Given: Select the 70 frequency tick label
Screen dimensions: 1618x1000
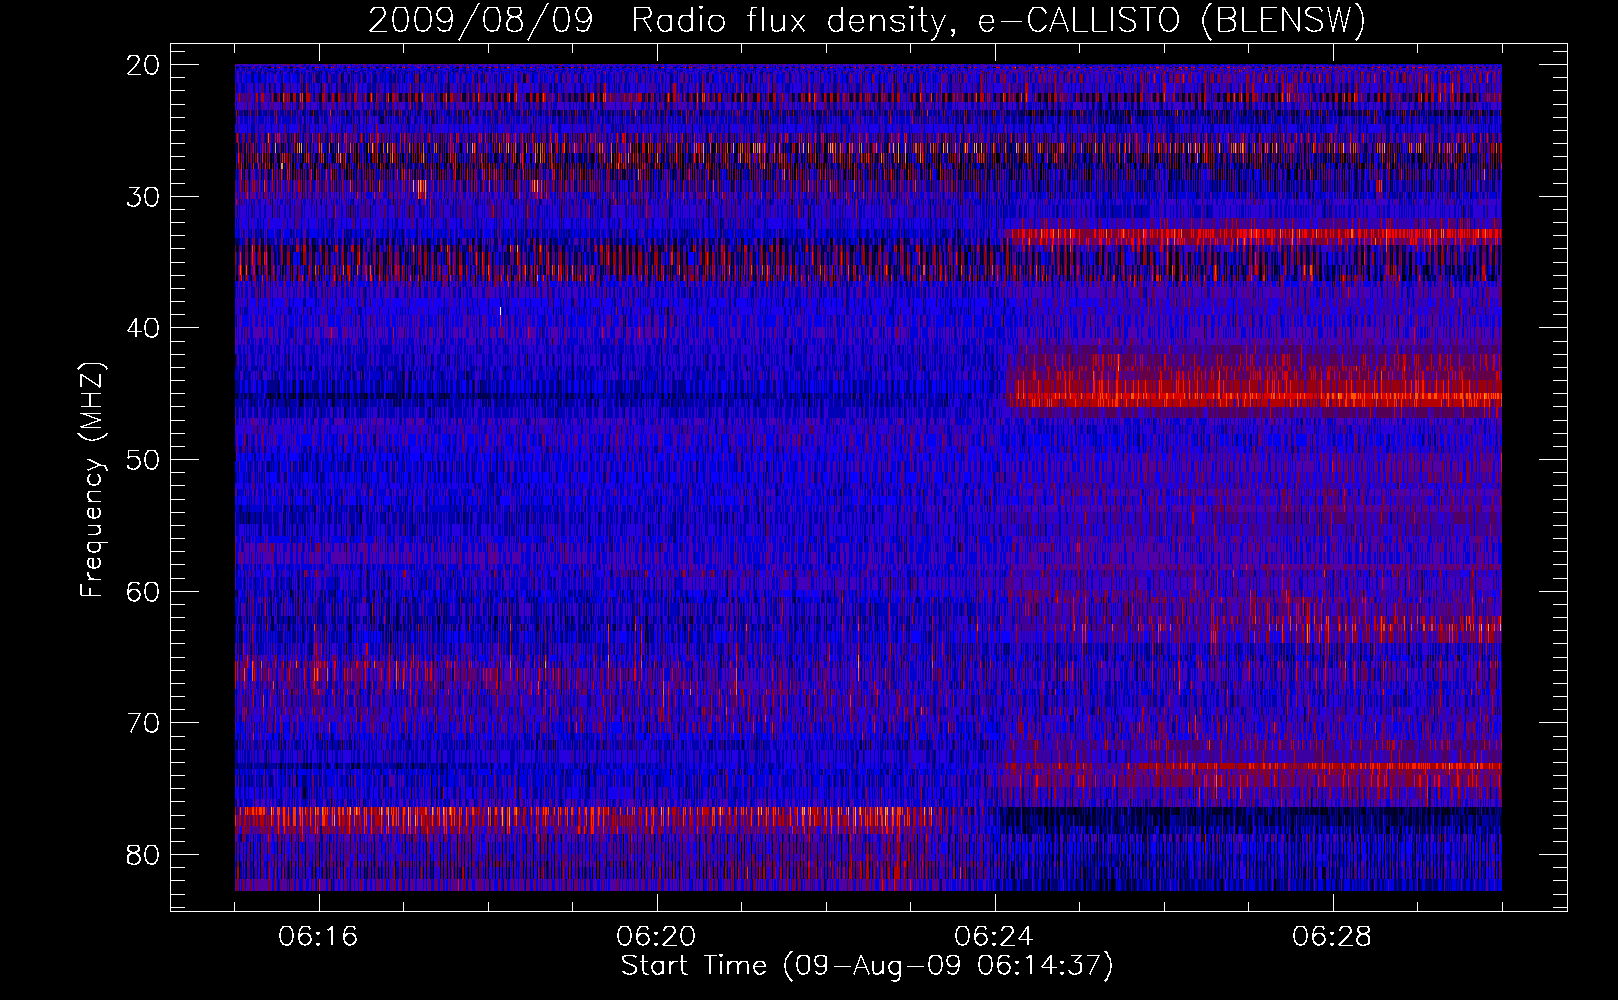Looking at the screenshot, I should [143, 723].
